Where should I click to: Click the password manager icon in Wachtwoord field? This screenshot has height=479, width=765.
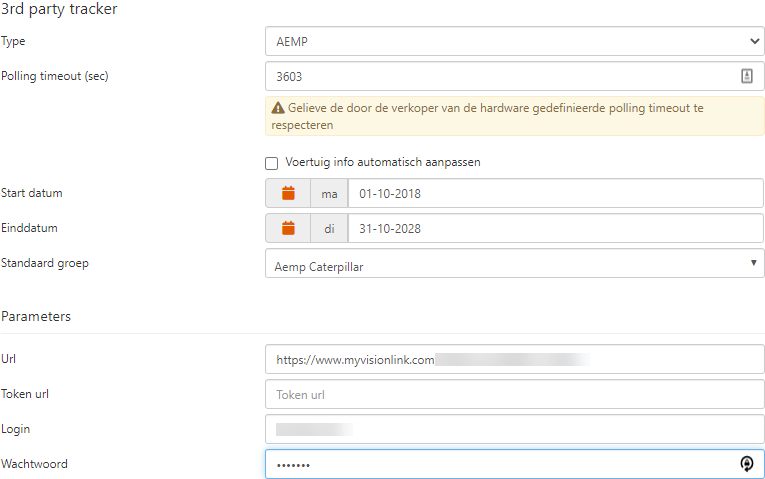click(x=746, y=464)
